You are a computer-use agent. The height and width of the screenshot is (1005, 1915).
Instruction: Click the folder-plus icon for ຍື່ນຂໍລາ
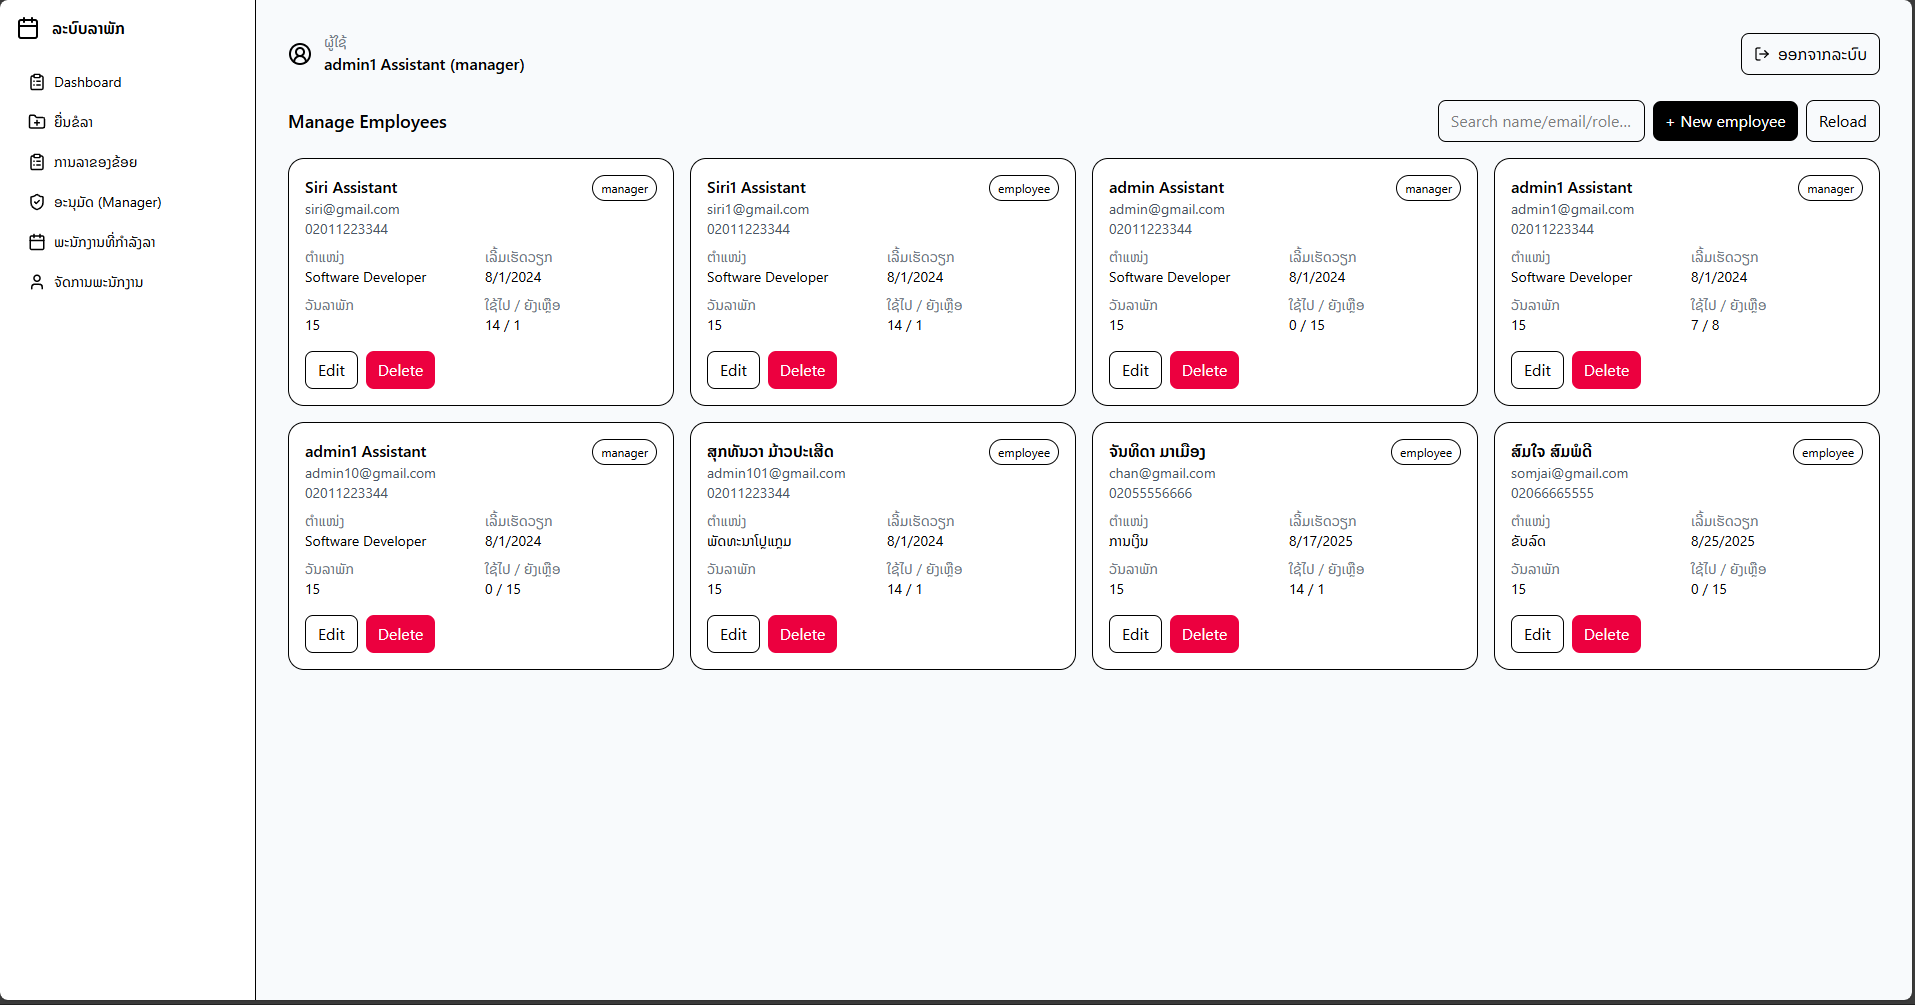tap(37, 122)
